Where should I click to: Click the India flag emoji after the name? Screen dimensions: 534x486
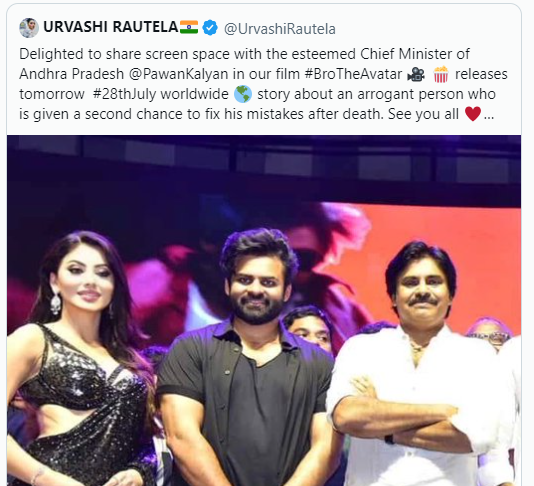point(189,27)
